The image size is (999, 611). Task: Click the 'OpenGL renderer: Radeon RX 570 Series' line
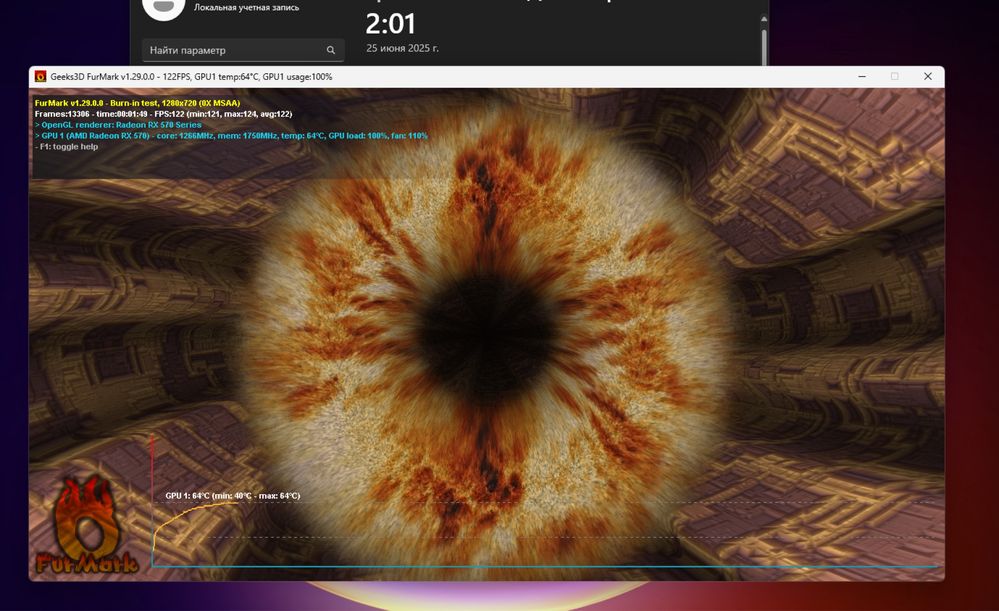tap(118, 125)
